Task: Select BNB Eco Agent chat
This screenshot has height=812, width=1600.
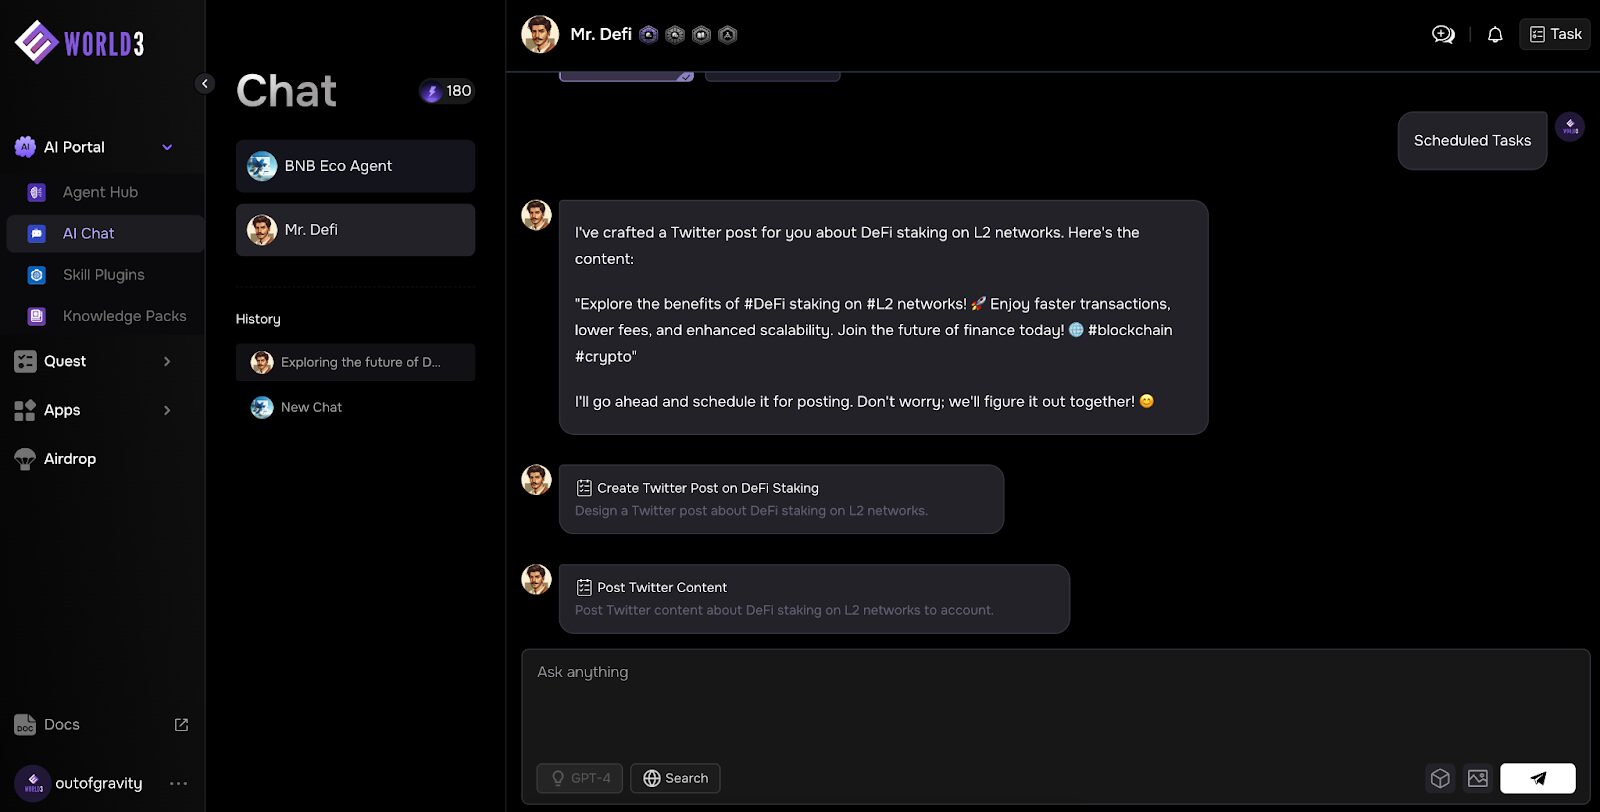Action: click(355, 166)
